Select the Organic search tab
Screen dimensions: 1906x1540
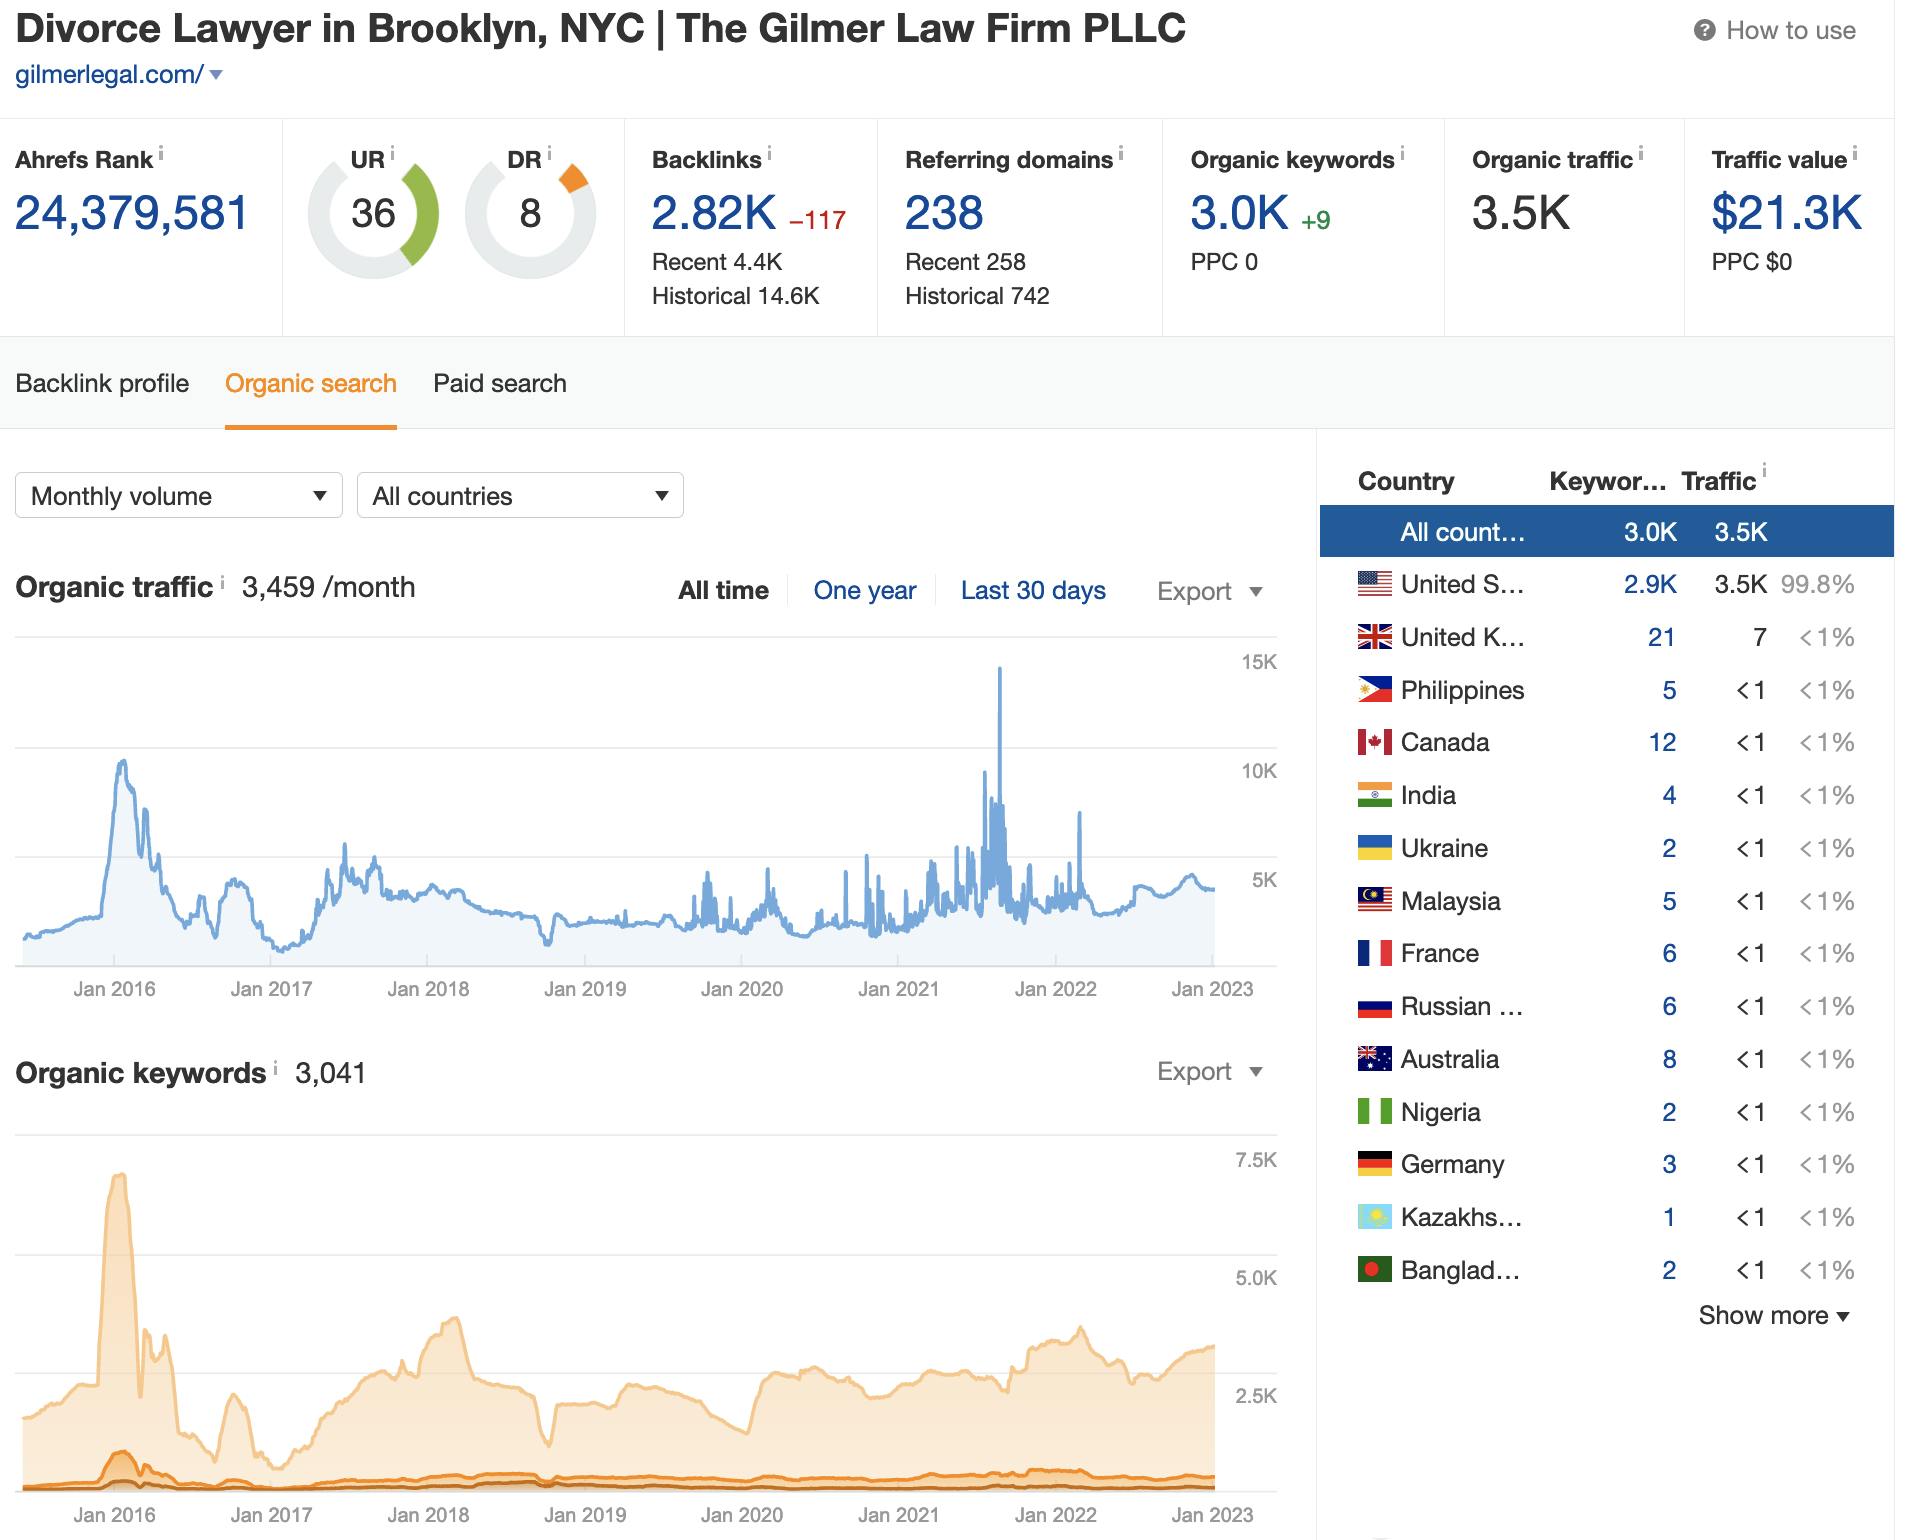[x=311, y=383]
